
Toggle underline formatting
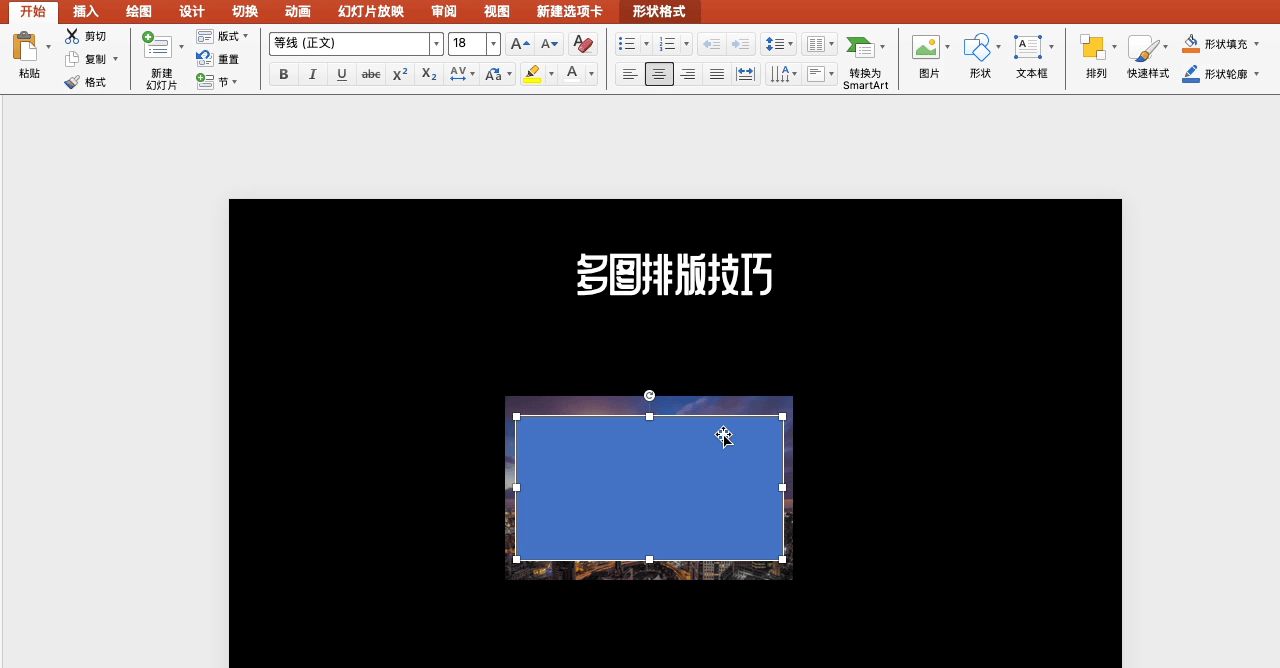tap(342, 74)
